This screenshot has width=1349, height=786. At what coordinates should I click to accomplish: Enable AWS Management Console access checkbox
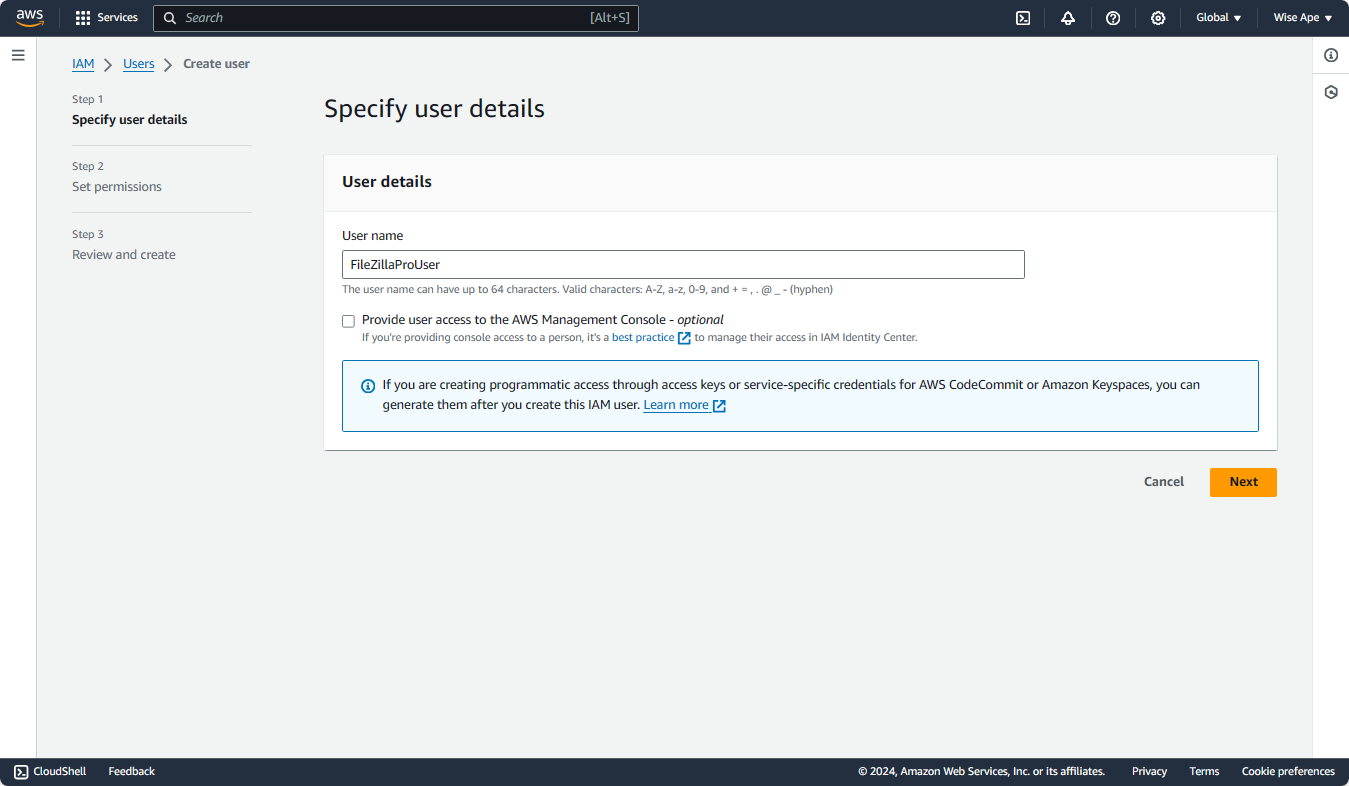348,321
